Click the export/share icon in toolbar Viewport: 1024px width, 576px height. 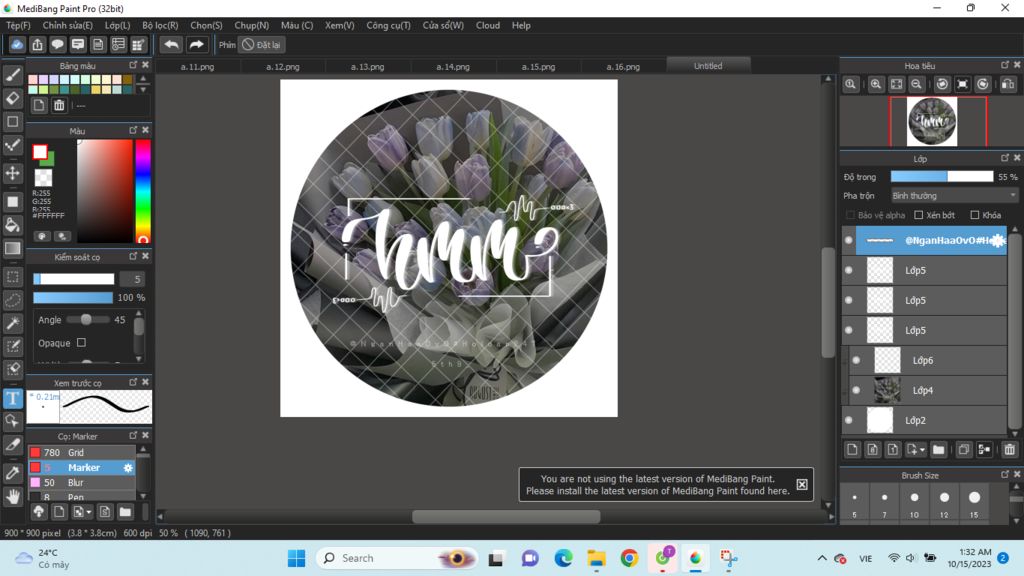tap(37, 44)
